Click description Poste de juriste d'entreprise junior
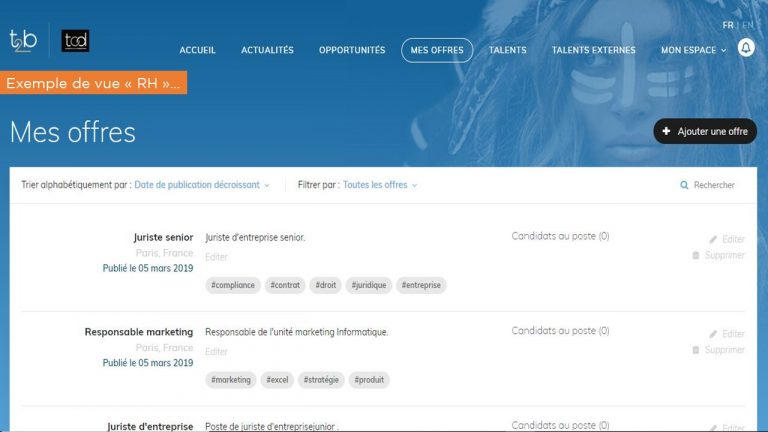The image size is (768, 432). click(272, 426)
